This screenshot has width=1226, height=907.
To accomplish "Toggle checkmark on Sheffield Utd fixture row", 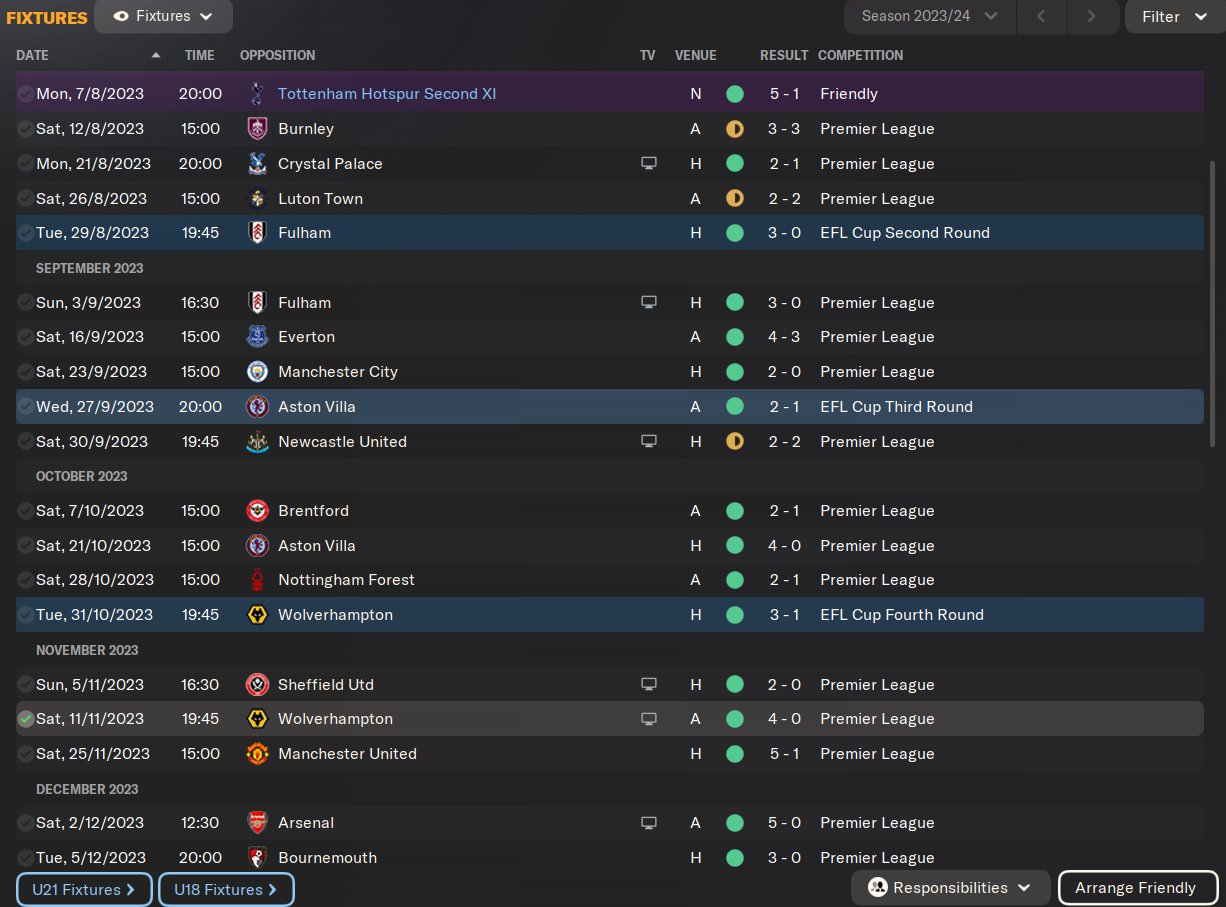I will 26,685.
